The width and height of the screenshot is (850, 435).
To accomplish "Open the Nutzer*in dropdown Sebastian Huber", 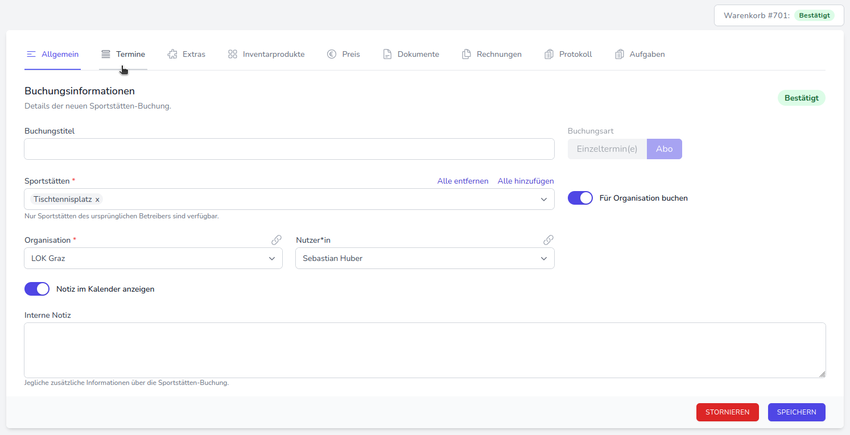I will pyautogui.click(x=425, y=258).
